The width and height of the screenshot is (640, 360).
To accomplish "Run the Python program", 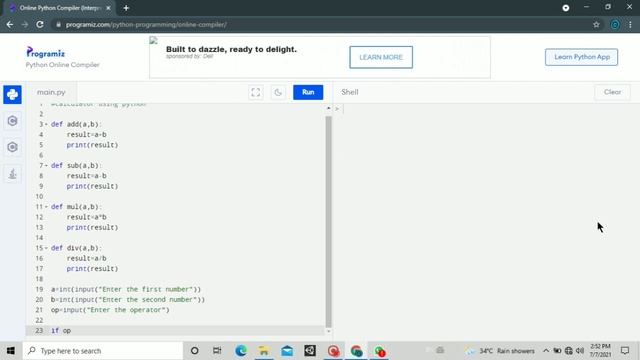I will click(x=308, y=92).
